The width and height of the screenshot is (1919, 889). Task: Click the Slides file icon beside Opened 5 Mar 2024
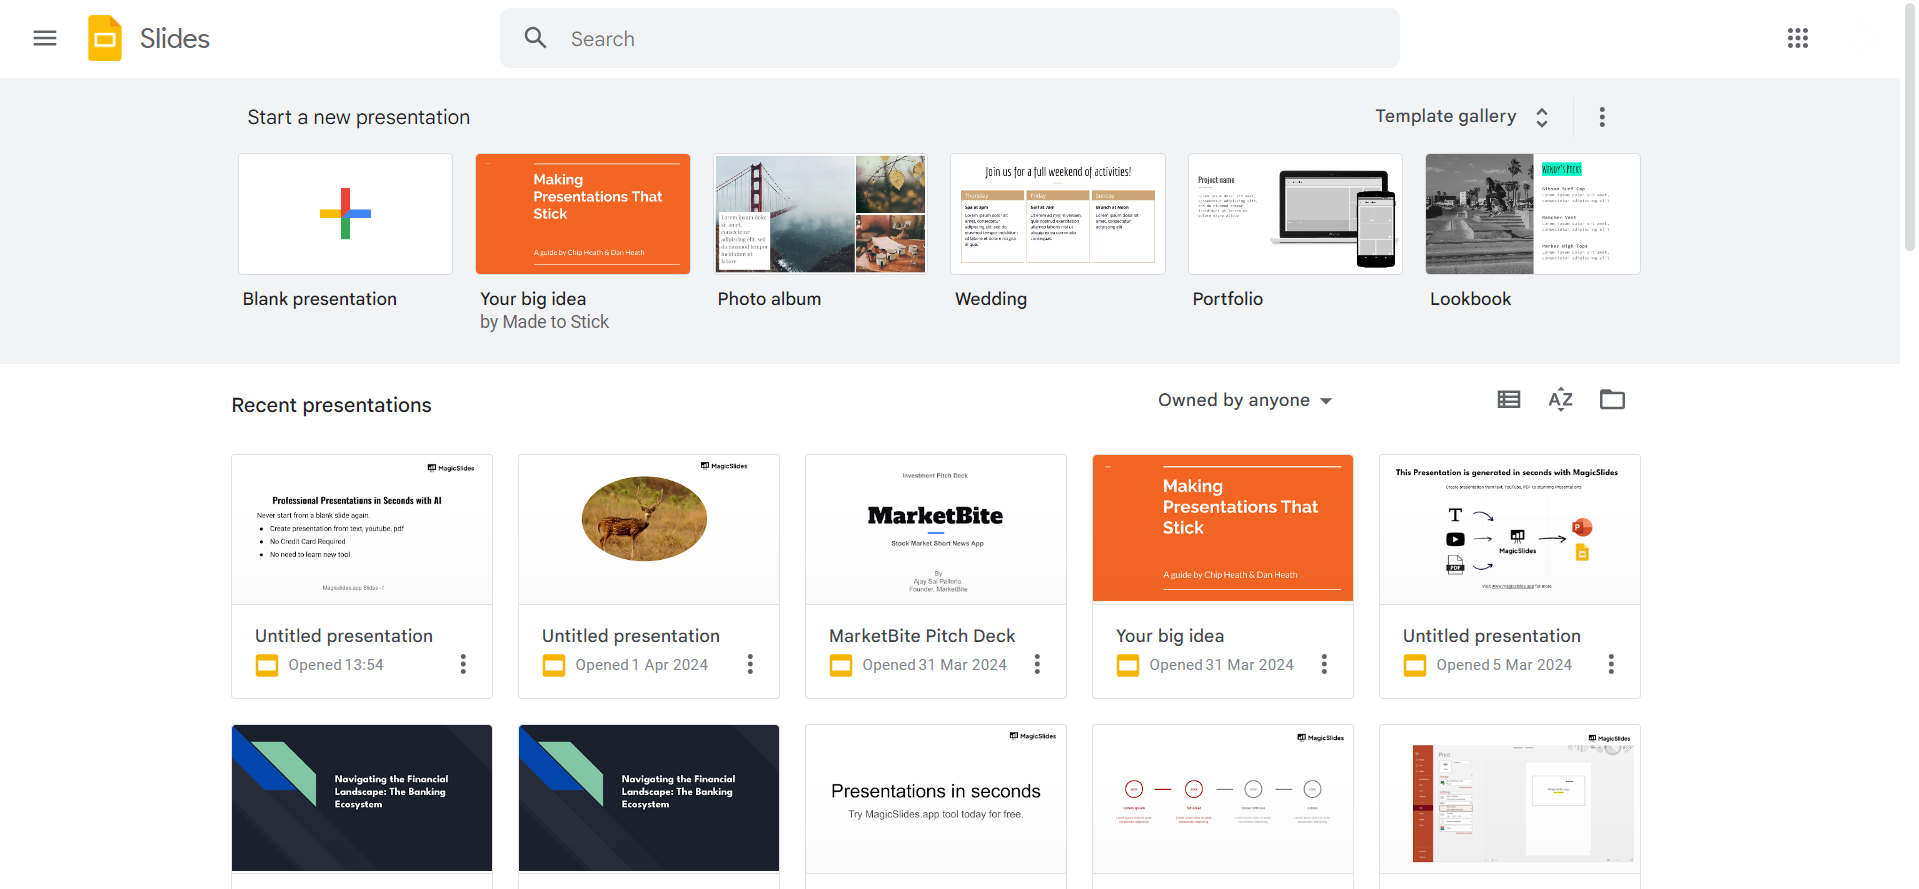[1415, 665]
